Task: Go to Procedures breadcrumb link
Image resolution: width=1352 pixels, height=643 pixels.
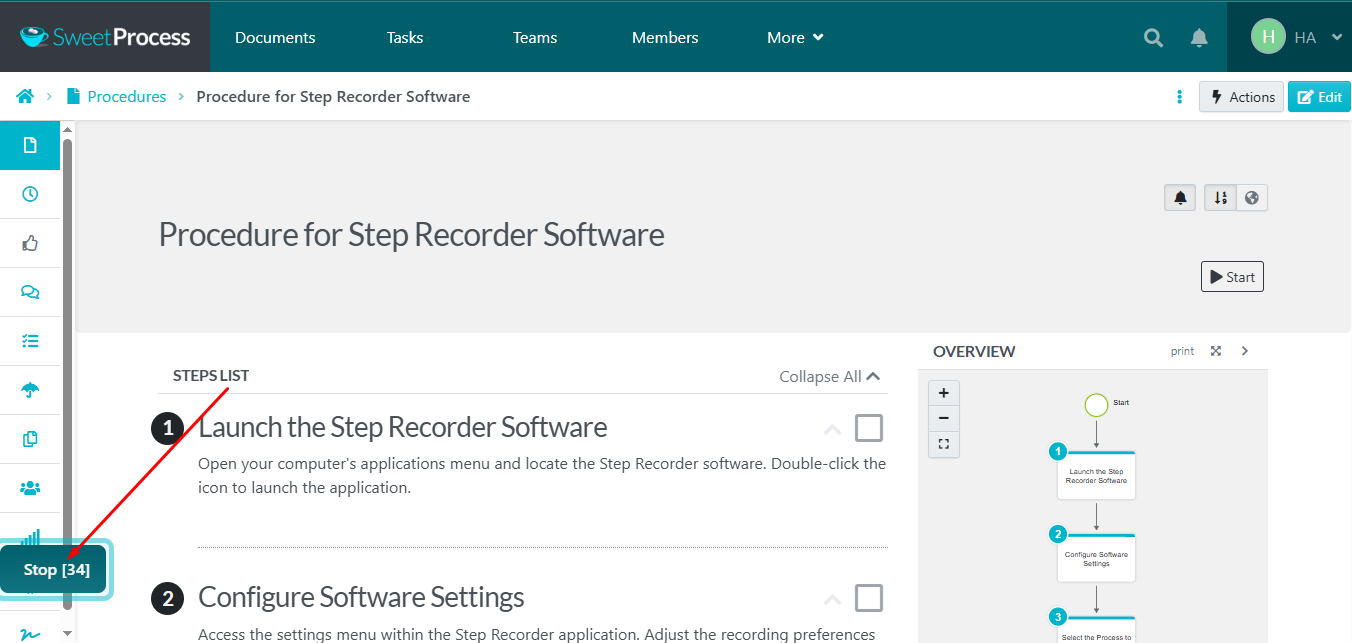Action: pos(127,96)
